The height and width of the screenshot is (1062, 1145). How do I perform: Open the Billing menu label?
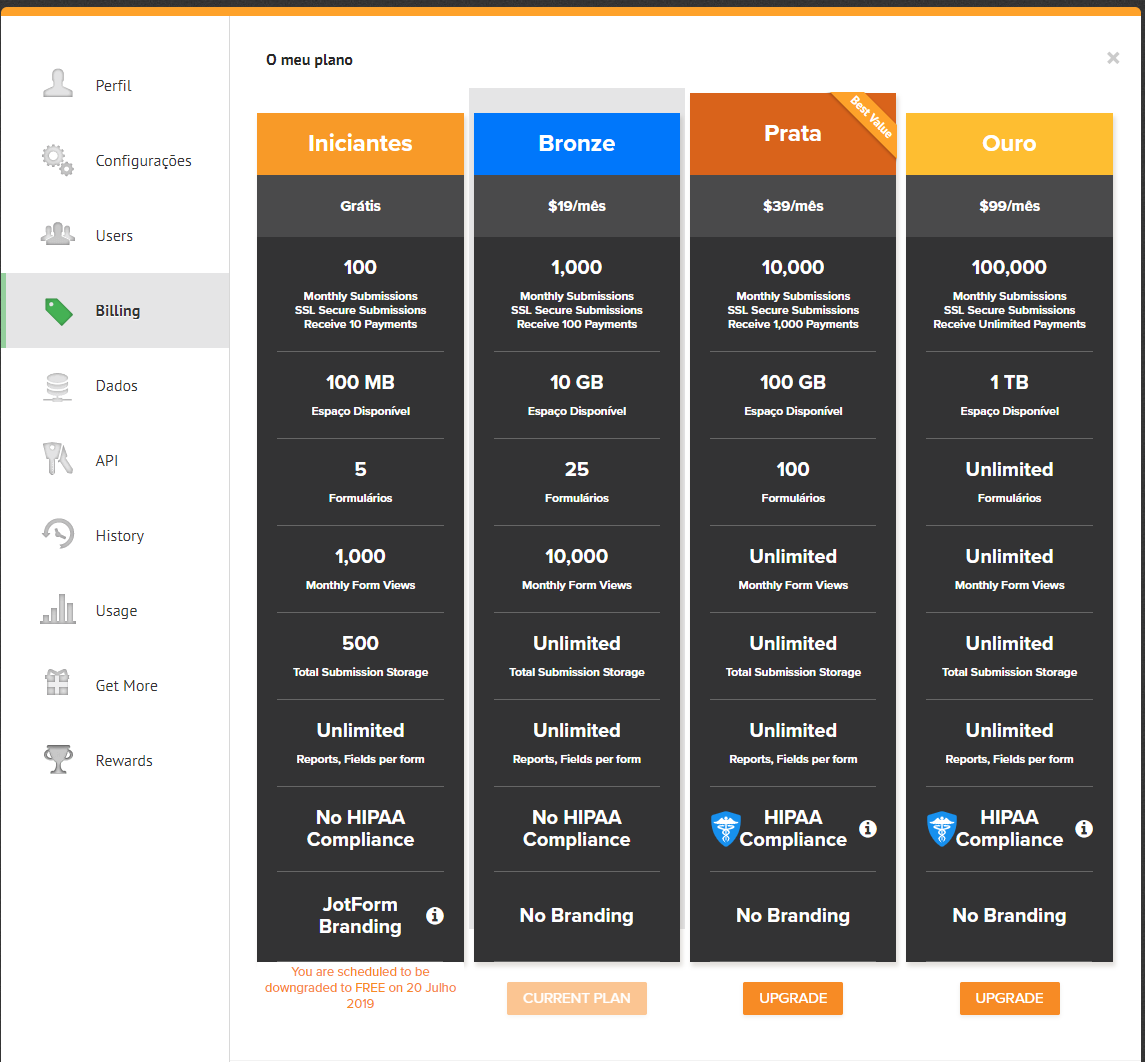pyautogui.click(x=118, y=311)
